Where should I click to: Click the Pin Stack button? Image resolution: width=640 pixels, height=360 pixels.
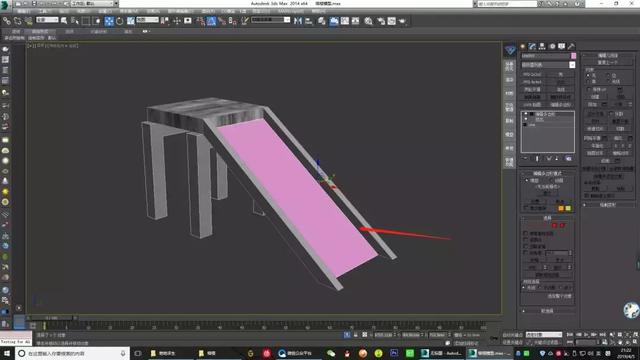pos(525,158)
